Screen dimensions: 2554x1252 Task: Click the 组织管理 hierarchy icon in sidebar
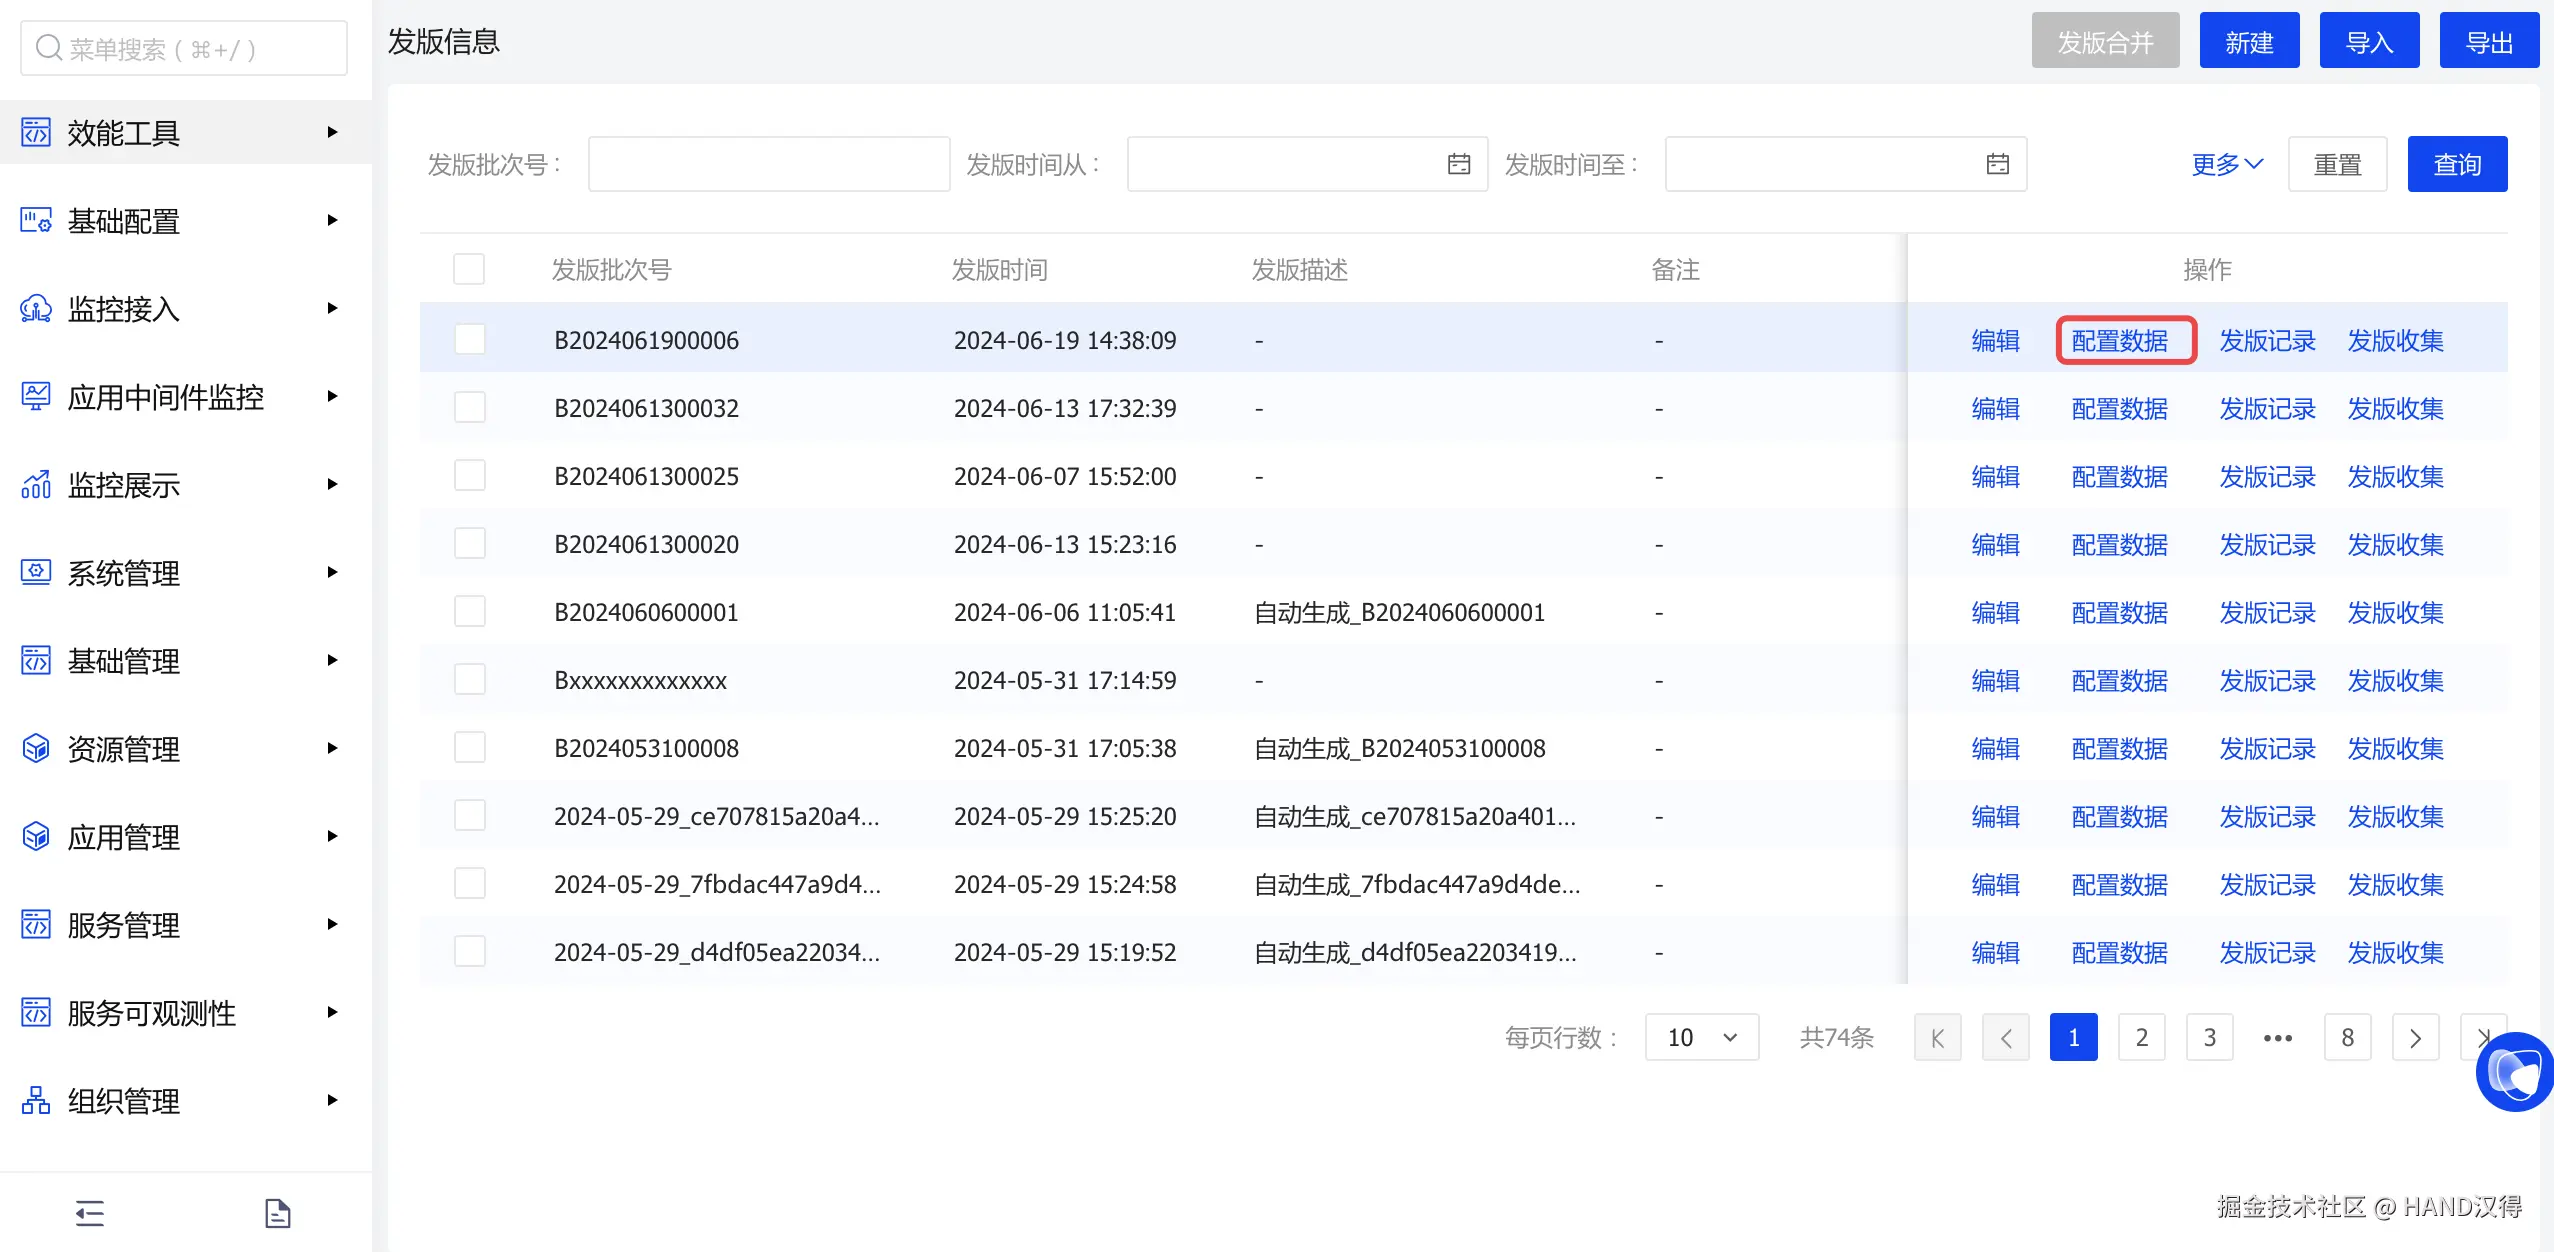(x=36, y=1101)
